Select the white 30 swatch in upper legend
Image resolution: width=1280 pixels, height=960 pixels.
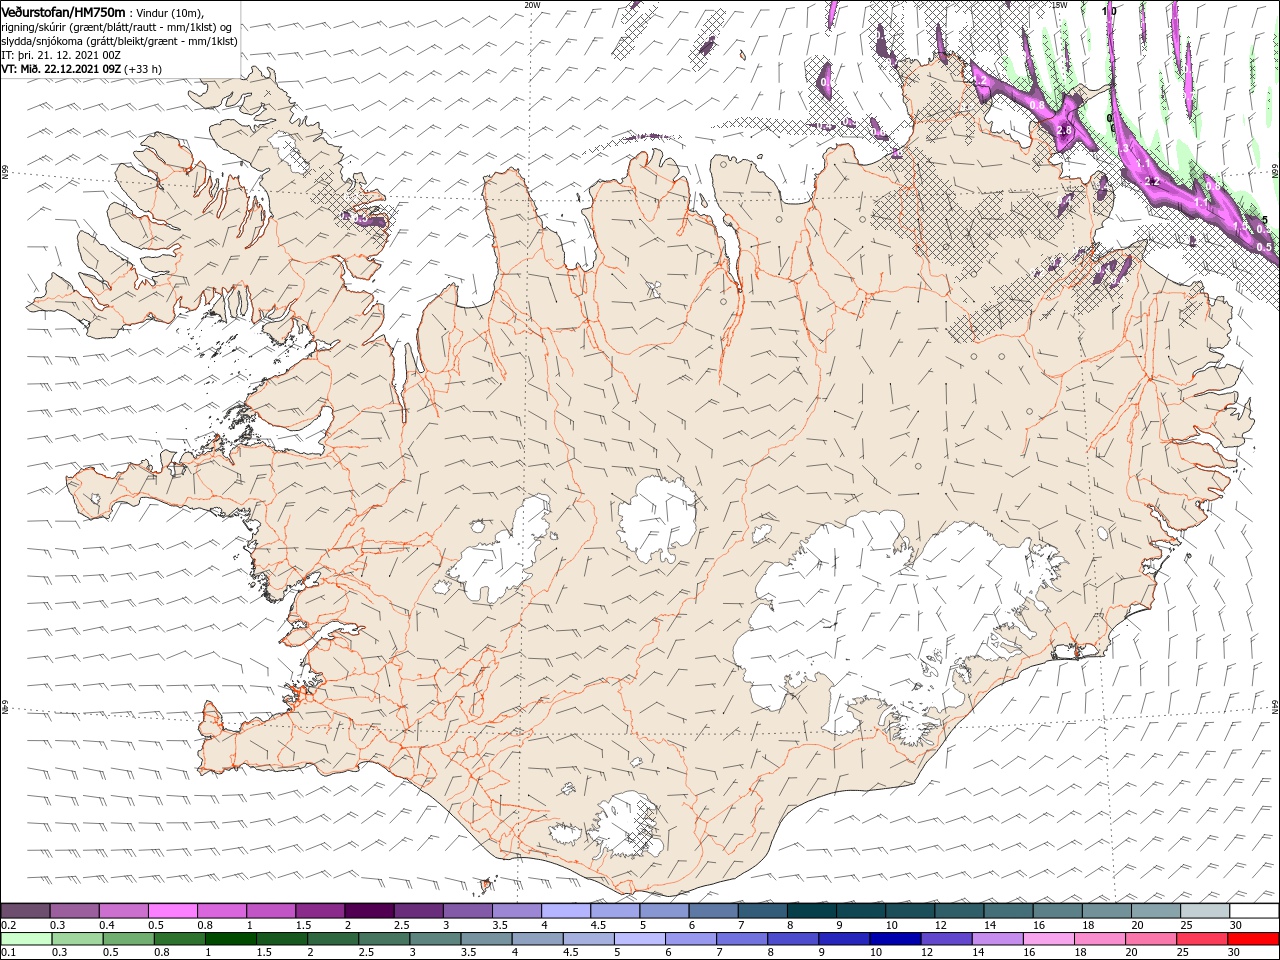pos(1254,911)
